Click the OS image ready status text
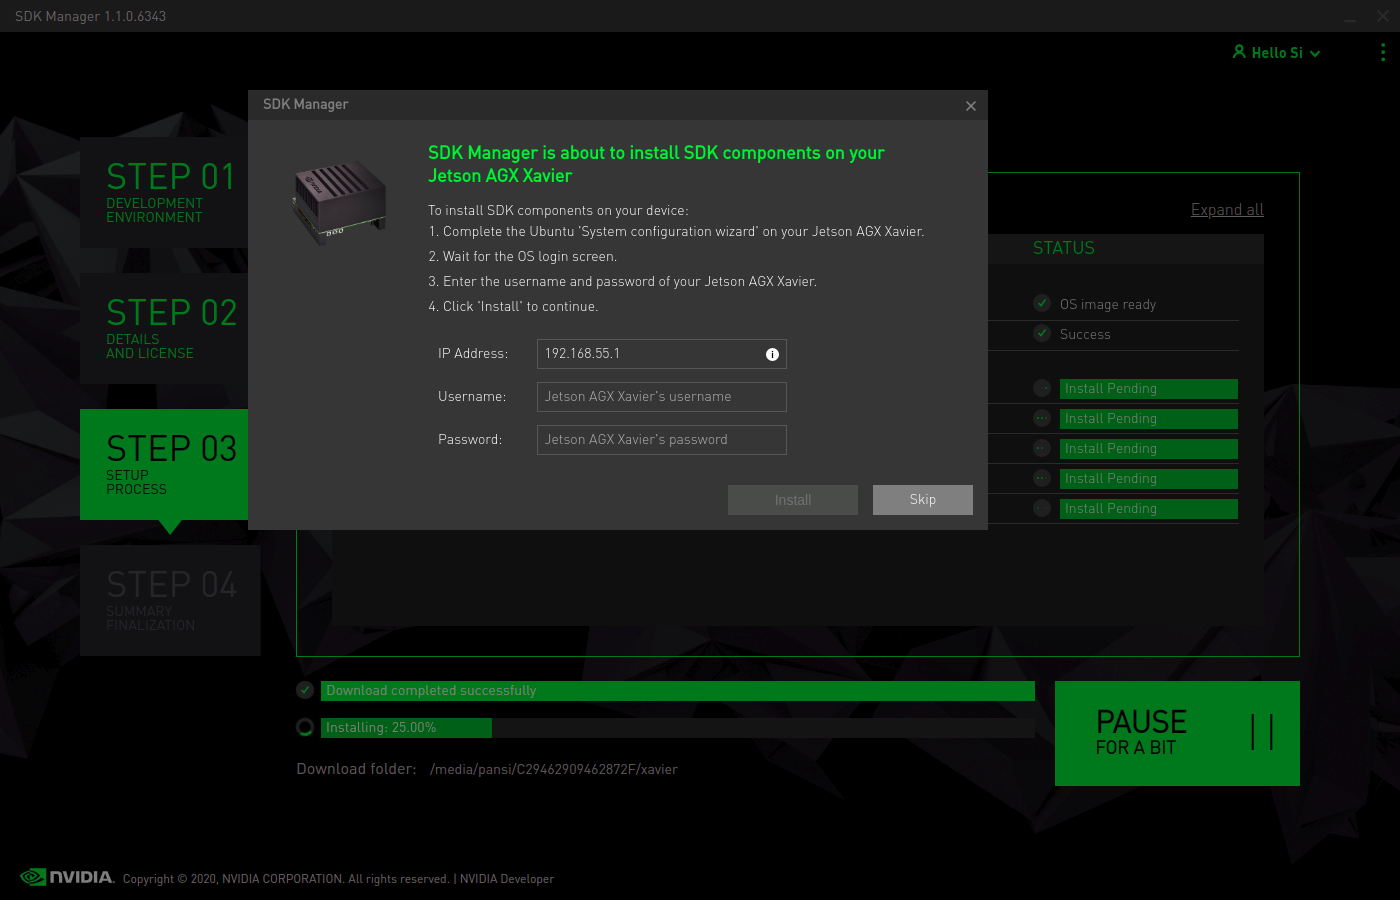 [1108, 304]
